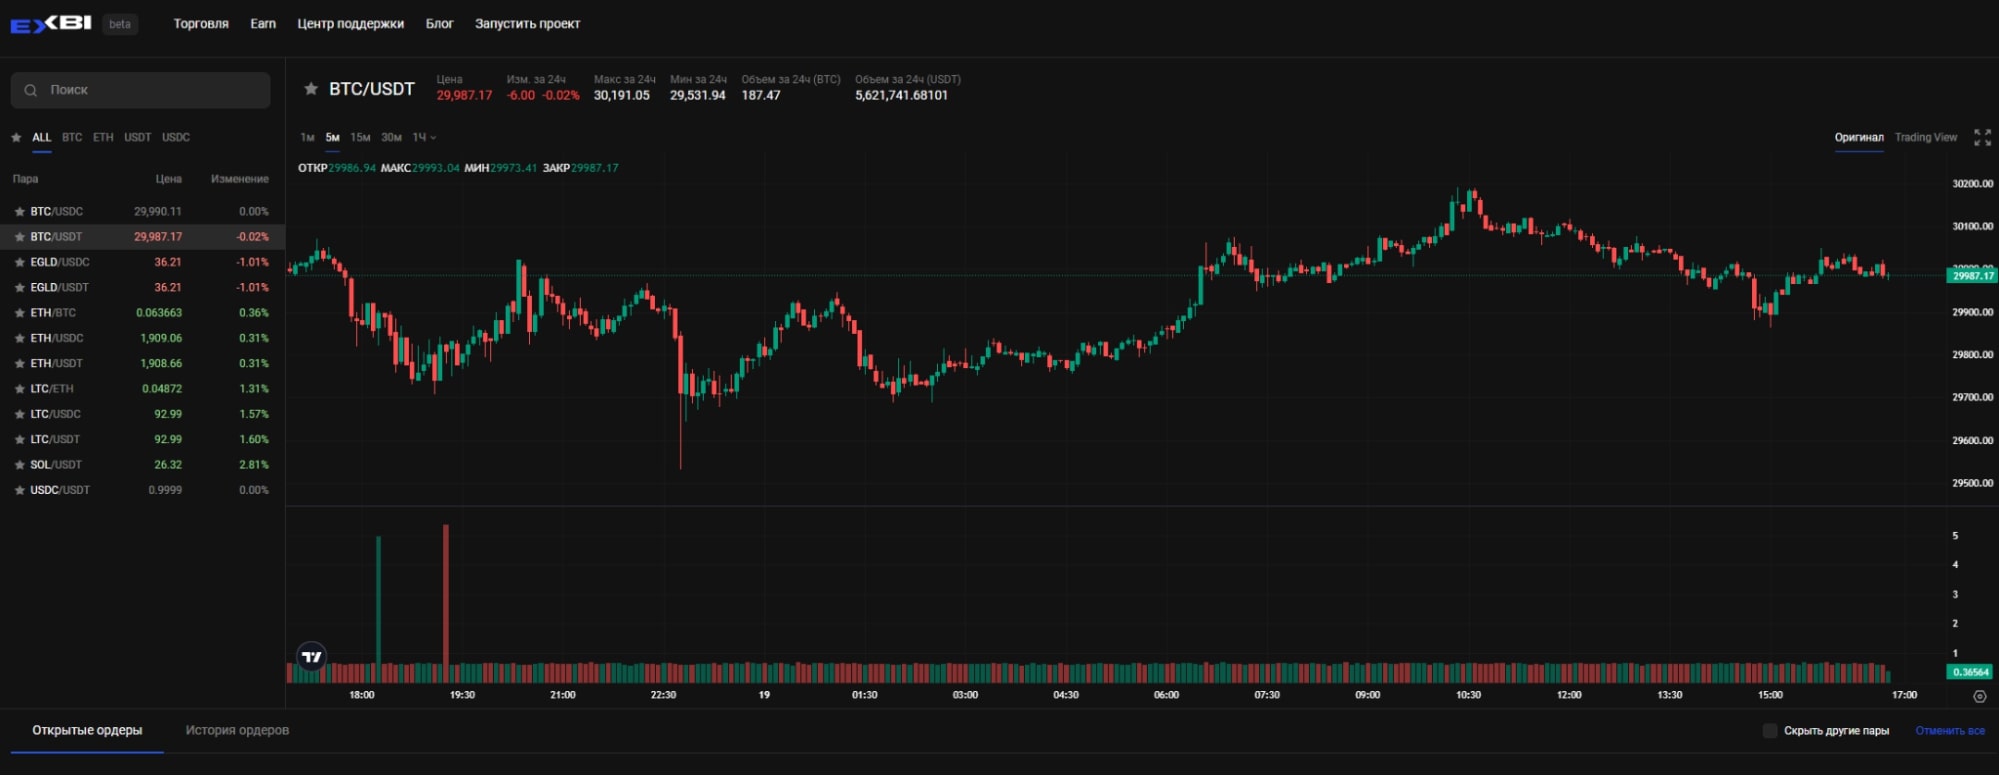Click the 5,621,741.68101 USDT volume value
This screenshot has height=776, width=1999.
point(901,96)
